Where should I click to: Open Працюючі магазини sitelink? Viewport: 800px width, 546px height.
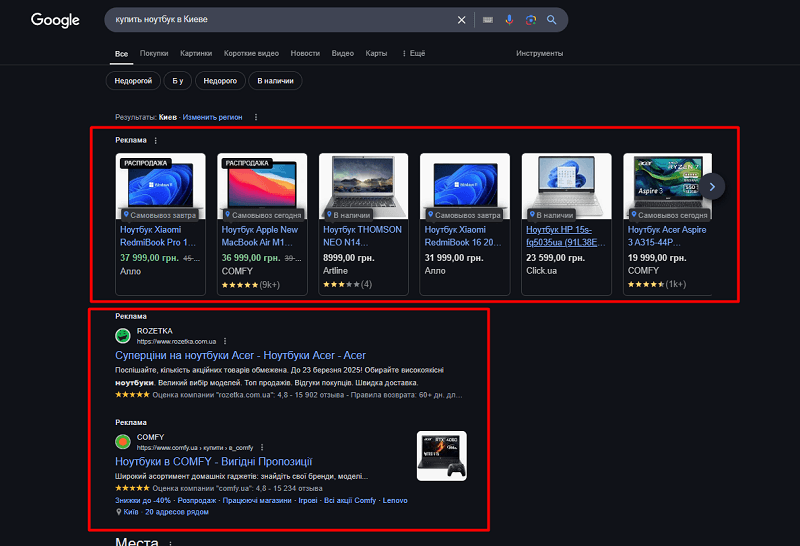point(257,501)
